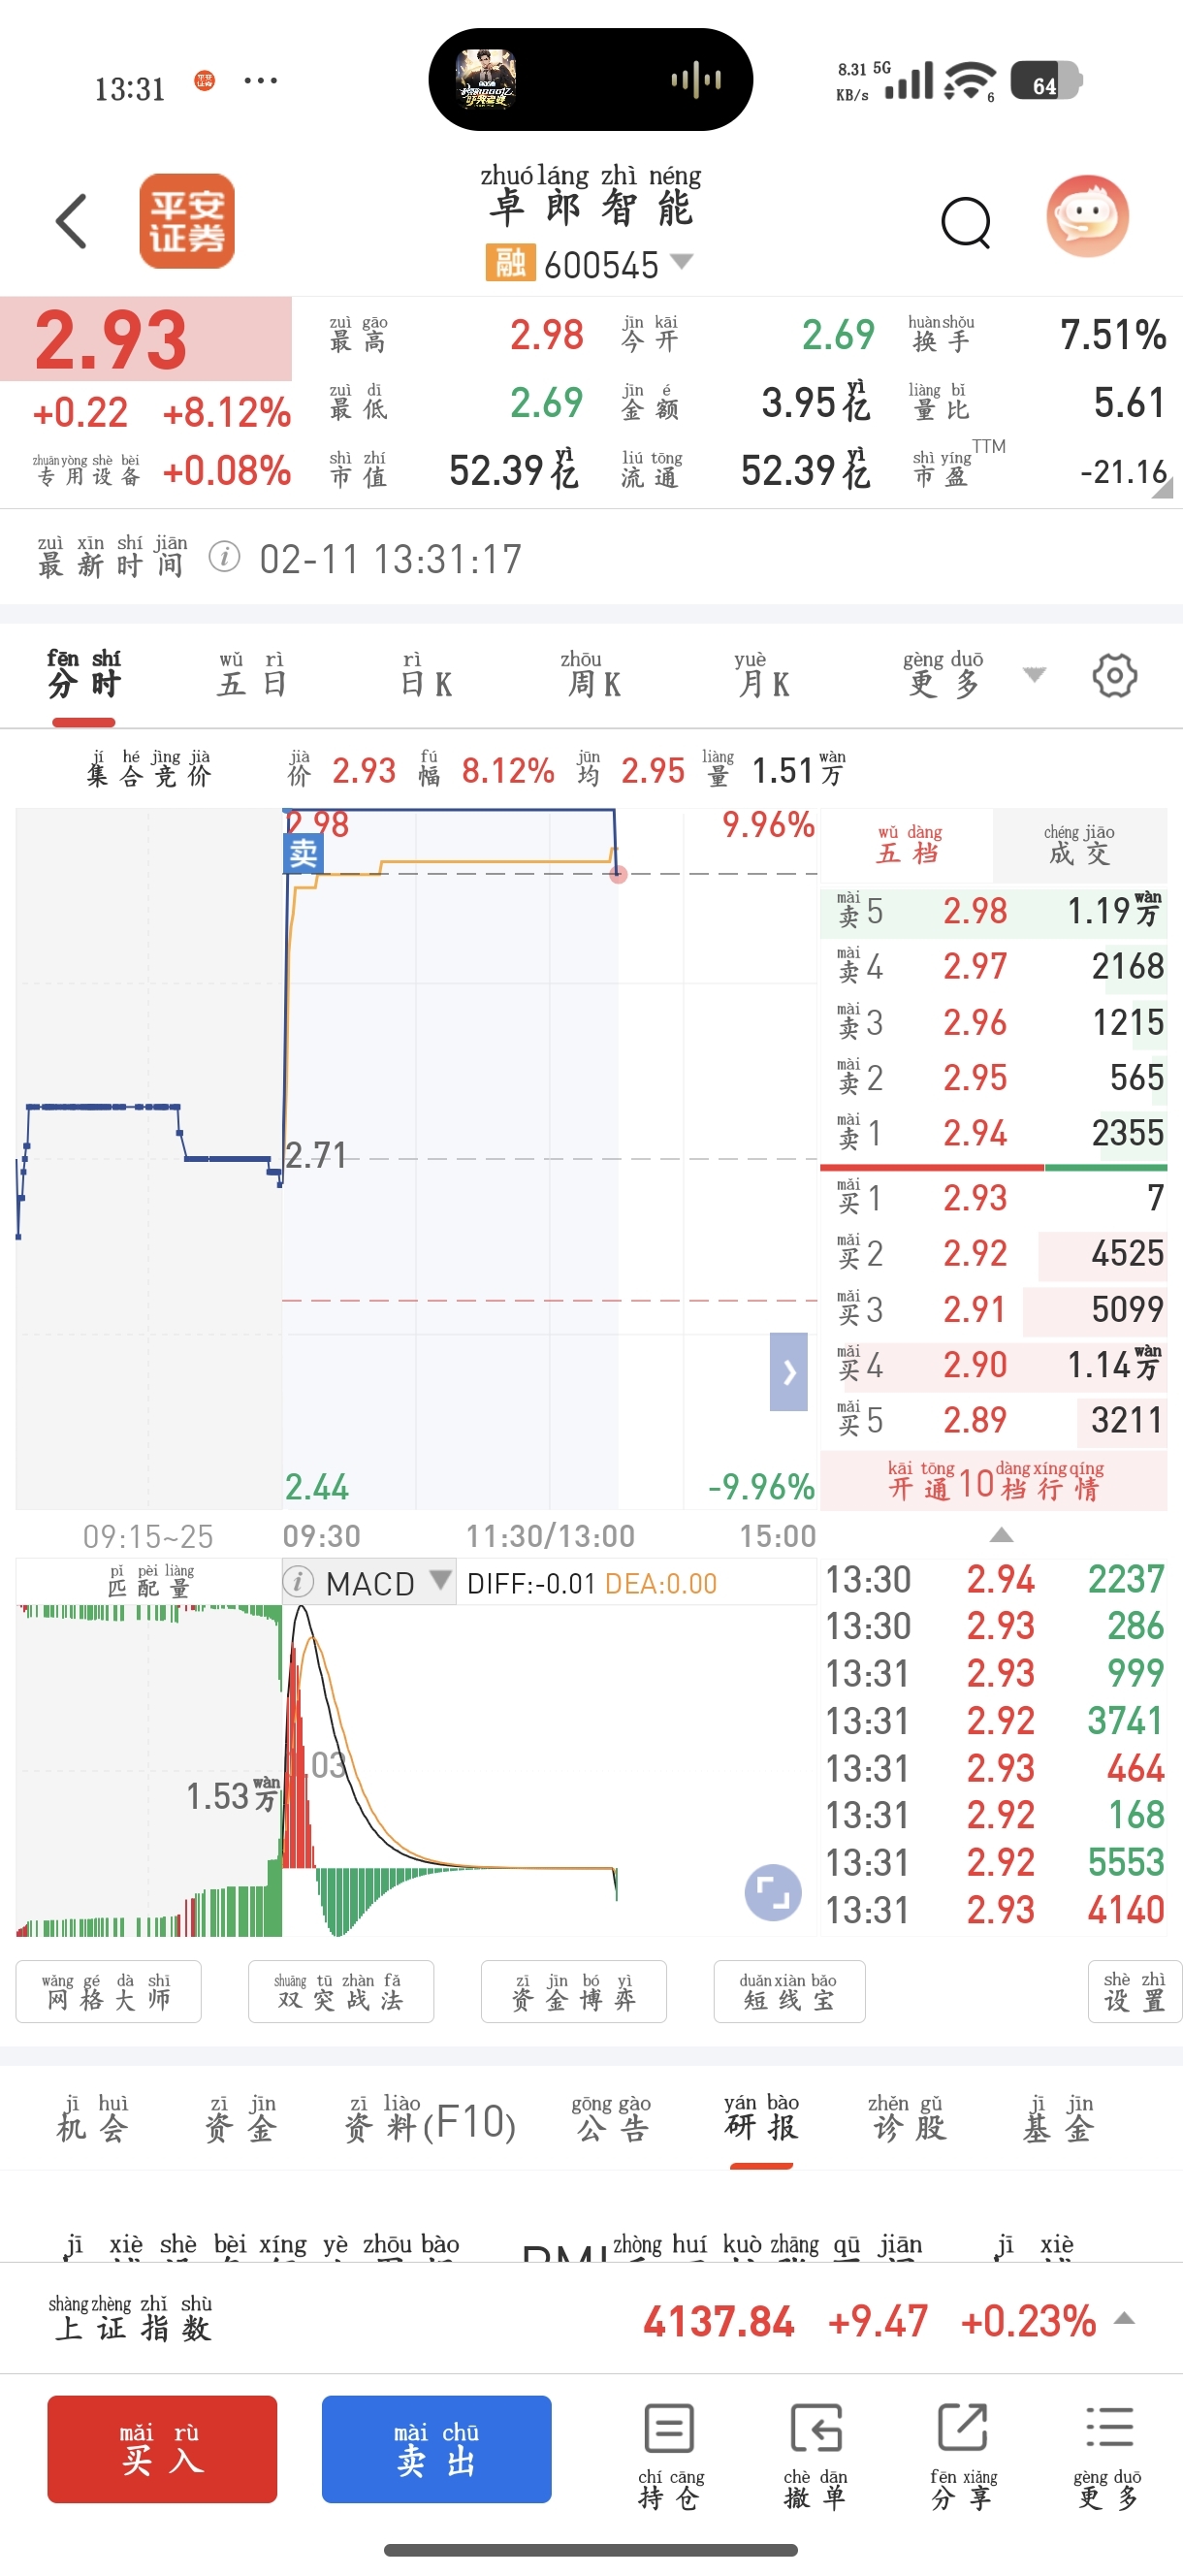The image size is (1183, 2576).
Task: Tap the blue 卖出 sell button
Action: (x=436, y=2448)
